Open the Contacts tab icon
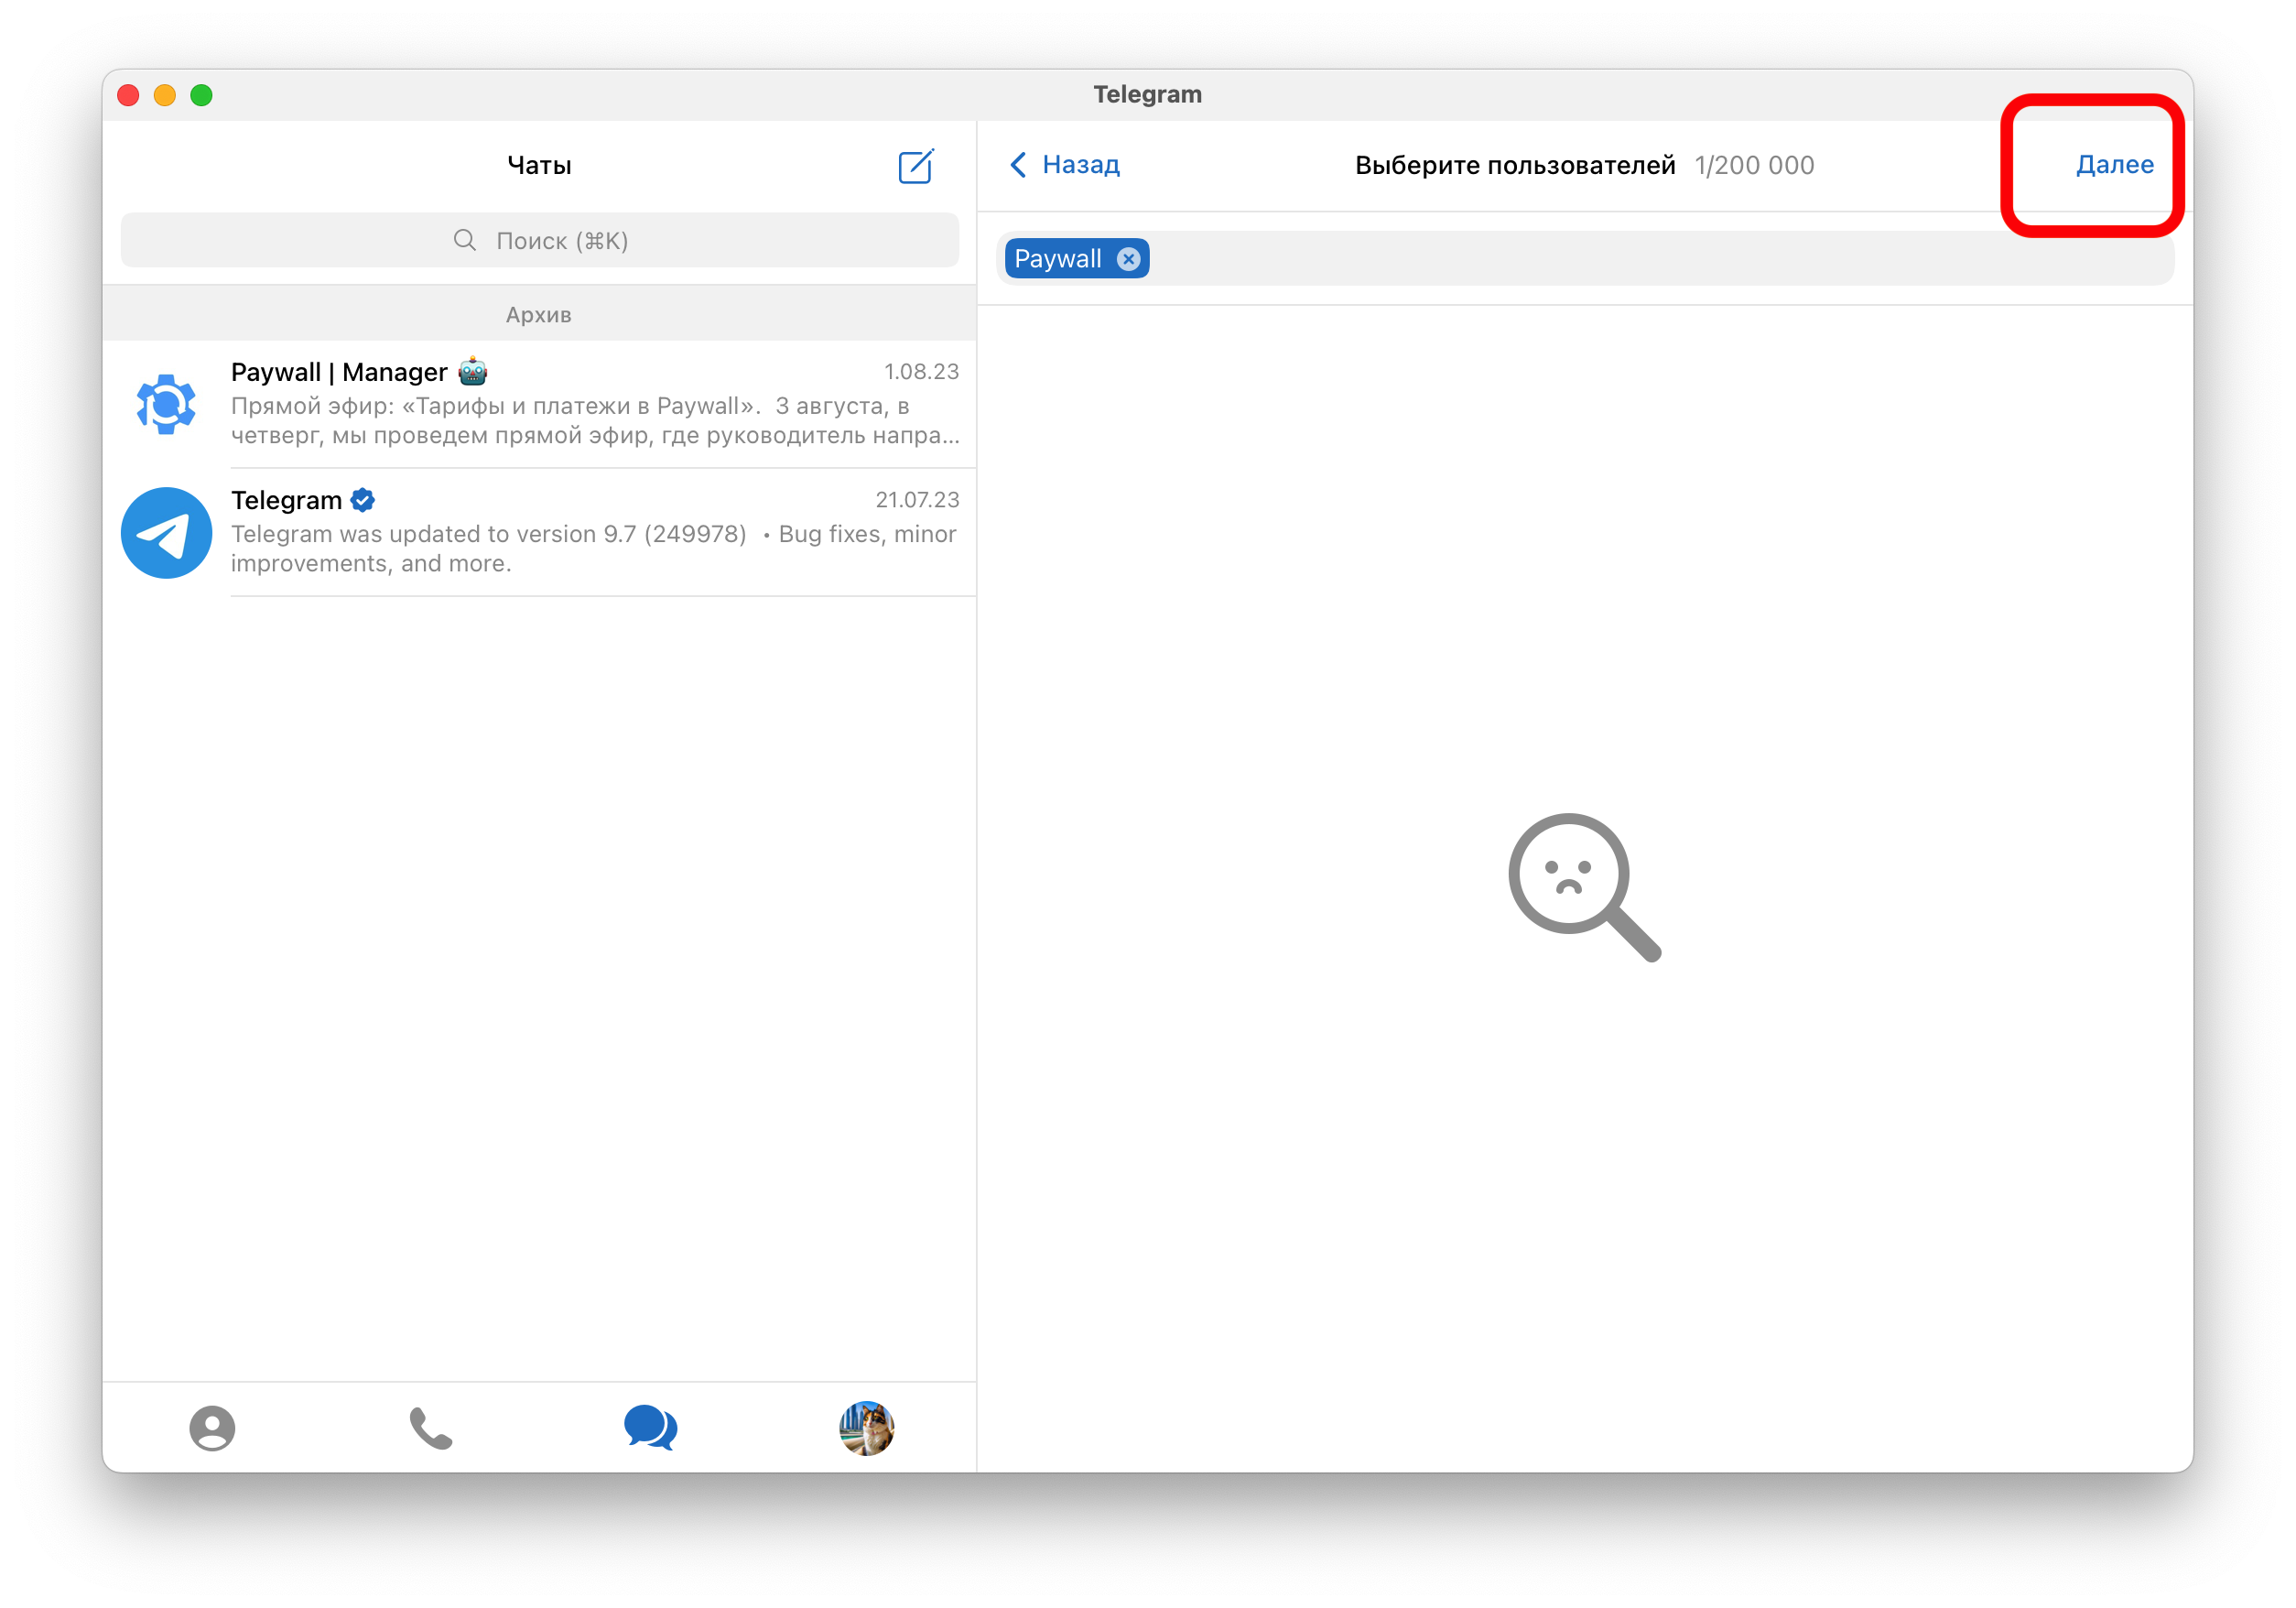Viewport: 2296px width, 1608px height. coord(212,1427)
